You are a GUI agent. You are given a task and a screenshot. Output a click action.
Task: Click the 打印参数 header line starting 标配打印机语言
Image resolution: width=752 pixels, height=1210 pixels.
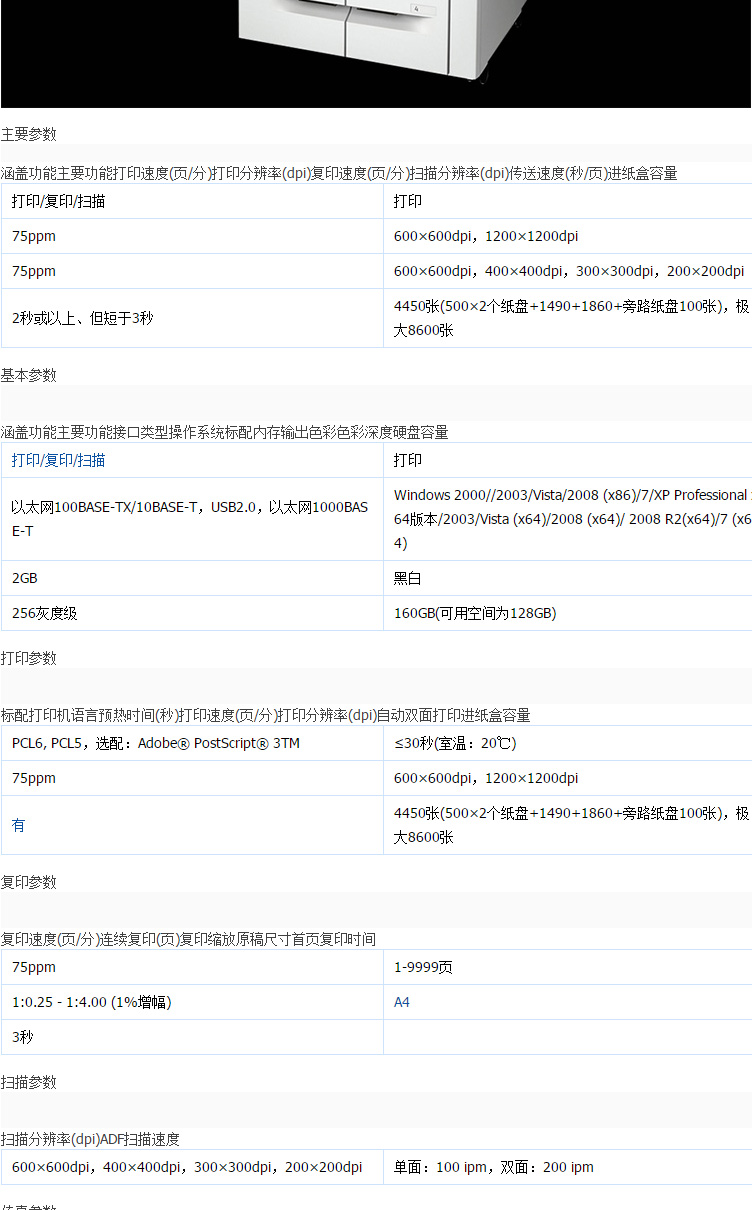pos(265,715)
